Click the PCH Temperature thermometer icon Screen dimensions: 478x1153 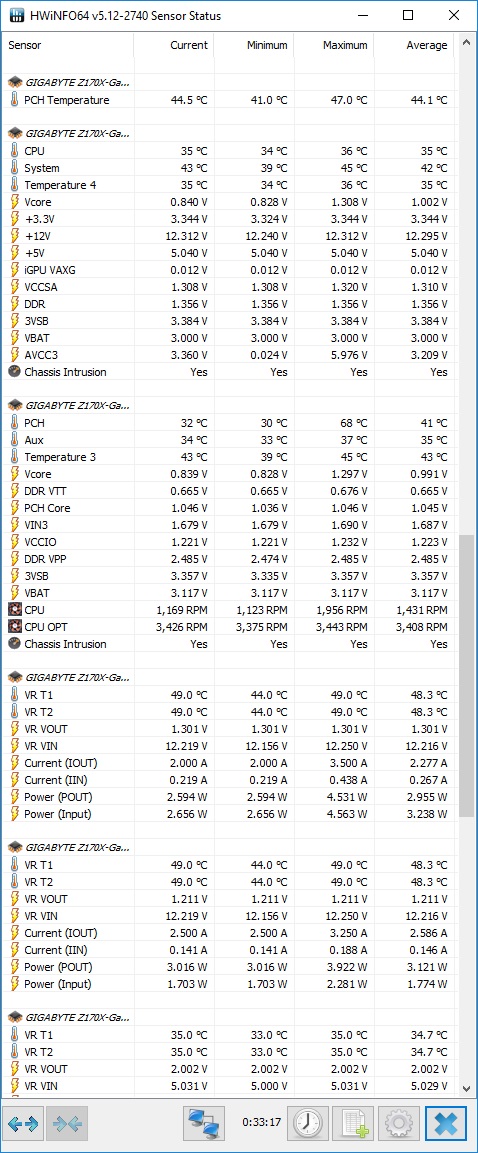point(14,100)
